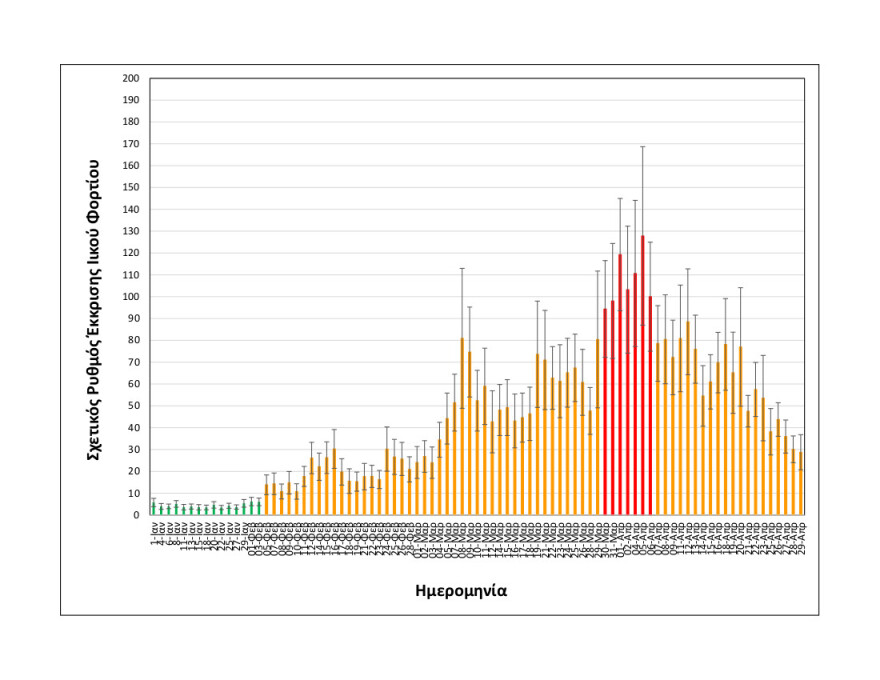Select the Y-axis tick label 50
Screen dimensions: 880x680
[x=133, y=406]
